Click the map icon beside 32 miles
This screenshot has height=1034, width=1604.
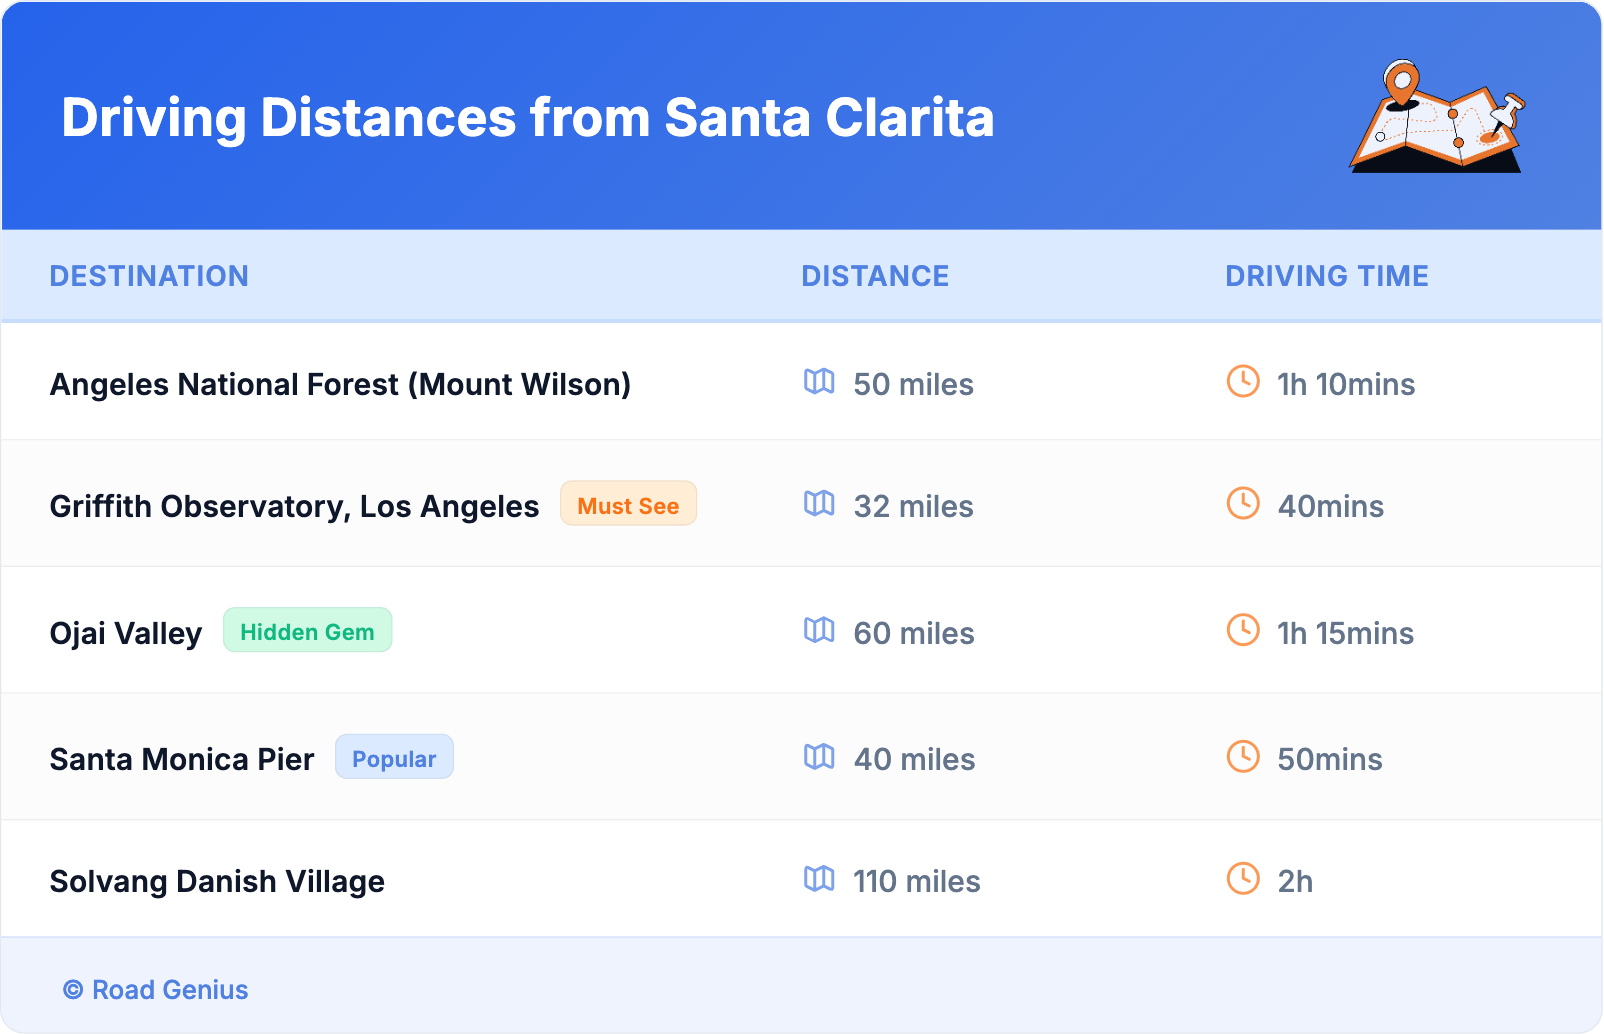click(819, 504)
